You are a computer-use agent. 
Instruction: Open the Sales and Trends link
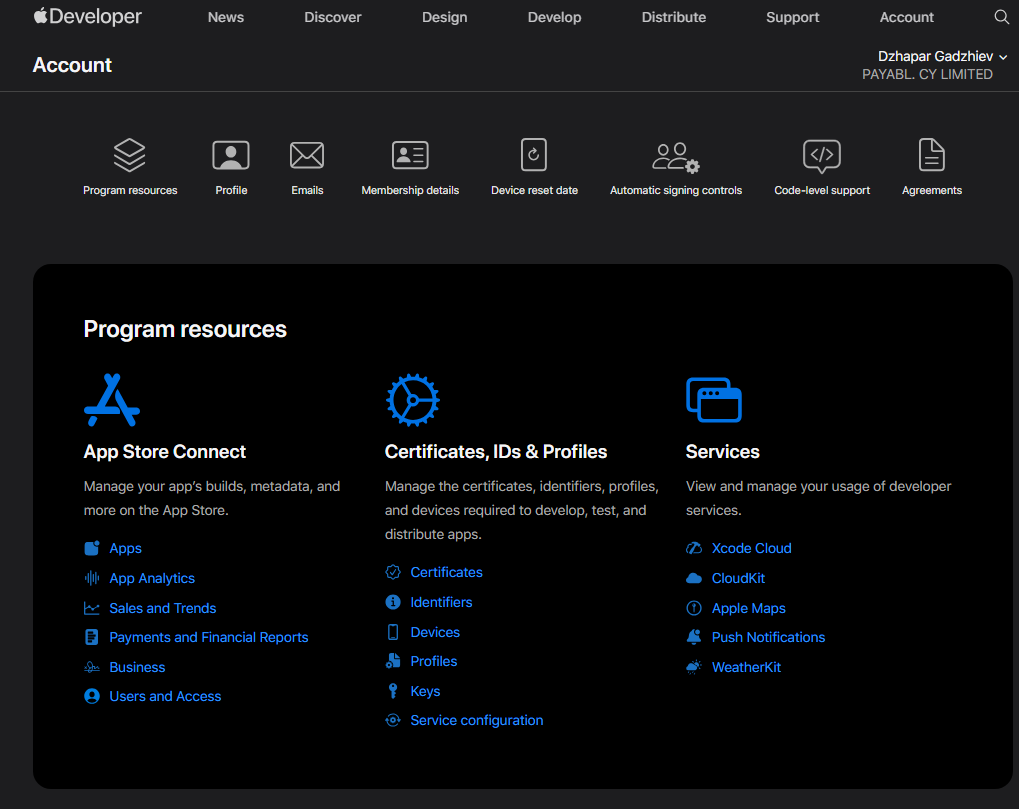point(162,608)
